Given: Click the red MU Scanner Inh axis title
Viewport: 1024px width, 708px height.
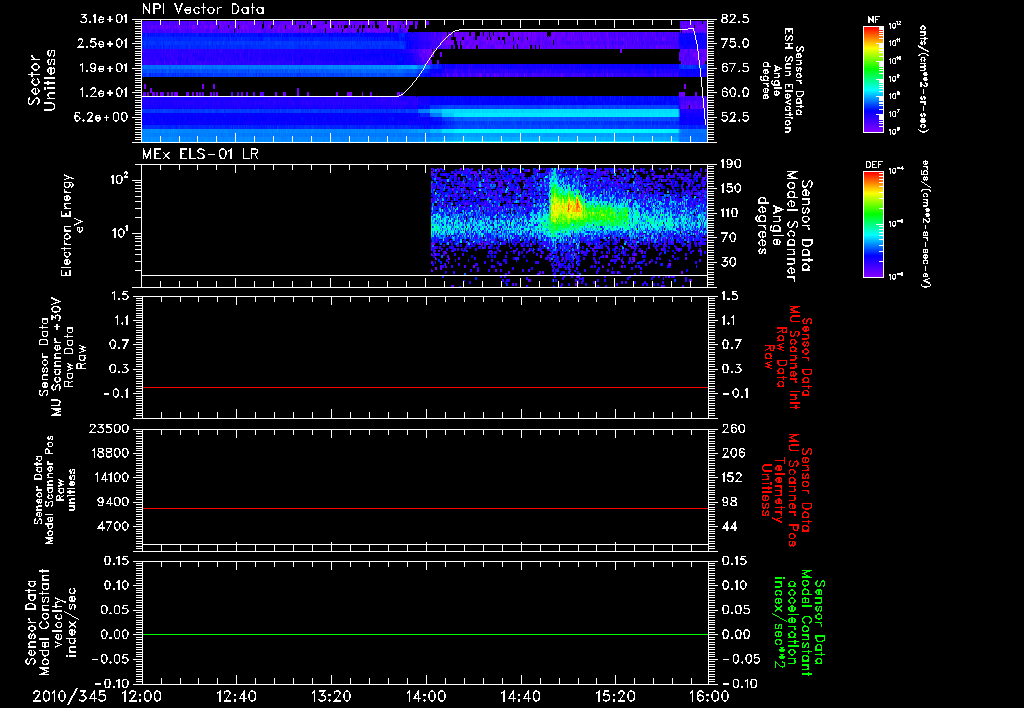Looking at the screenshot, I should coord(787,357).
